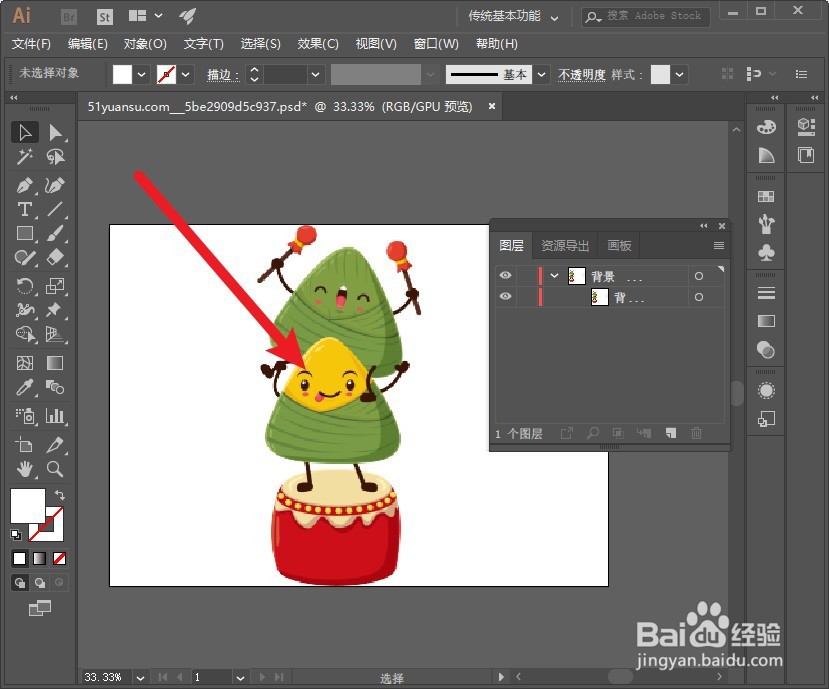Select the Curvature tool

click(55, 185)
